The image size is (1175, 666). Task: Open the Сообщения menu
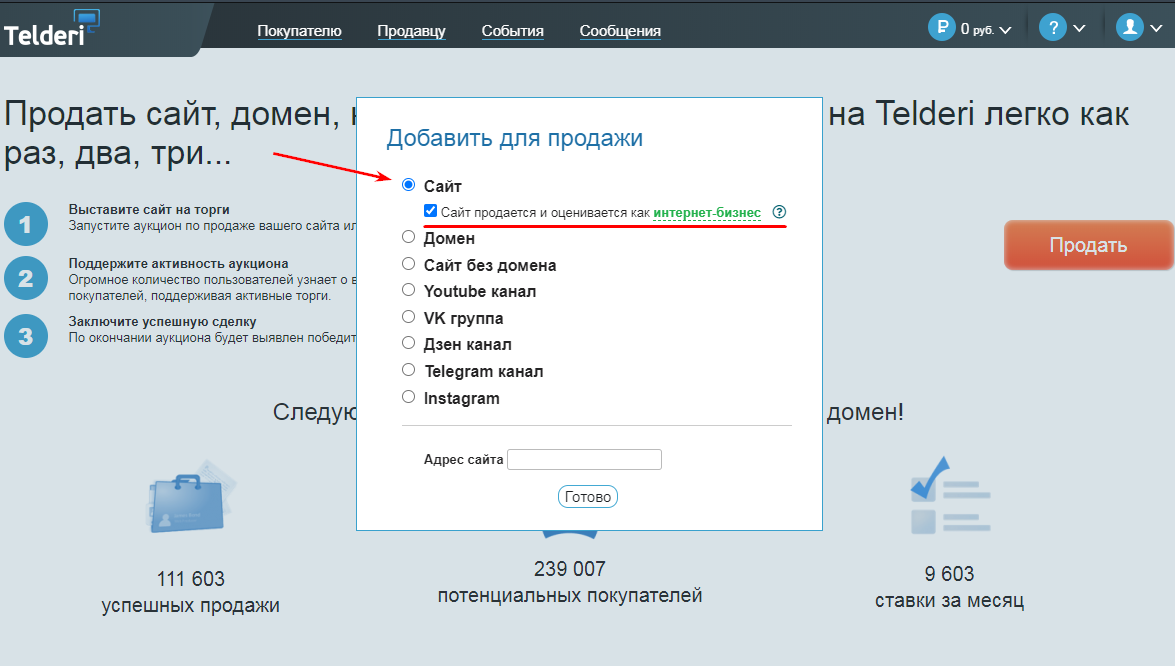[x=620, y=31]
